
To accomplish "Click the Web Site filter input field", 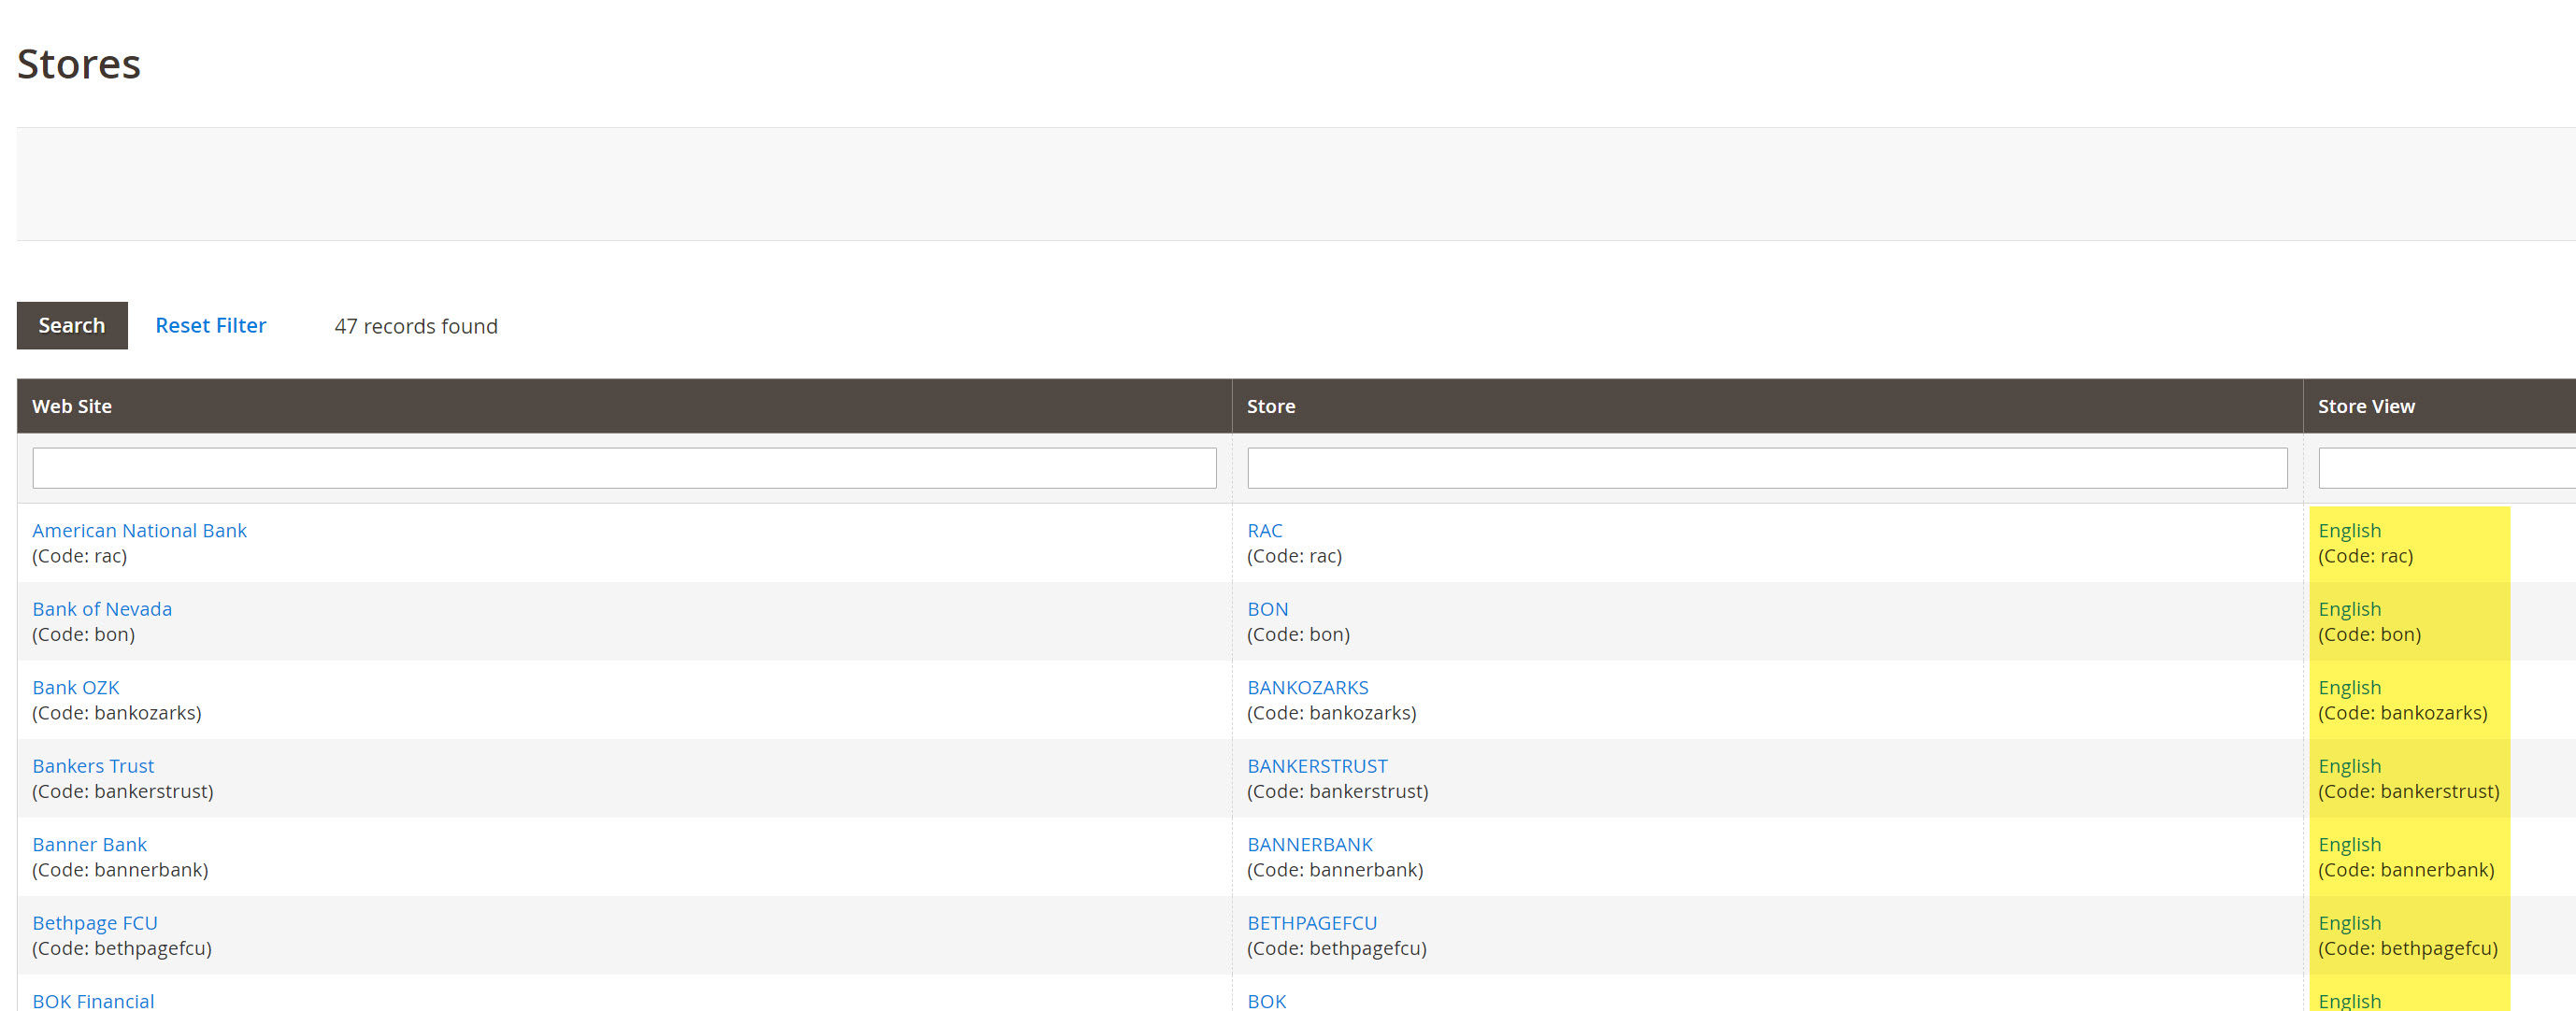I will click(623, 467).
